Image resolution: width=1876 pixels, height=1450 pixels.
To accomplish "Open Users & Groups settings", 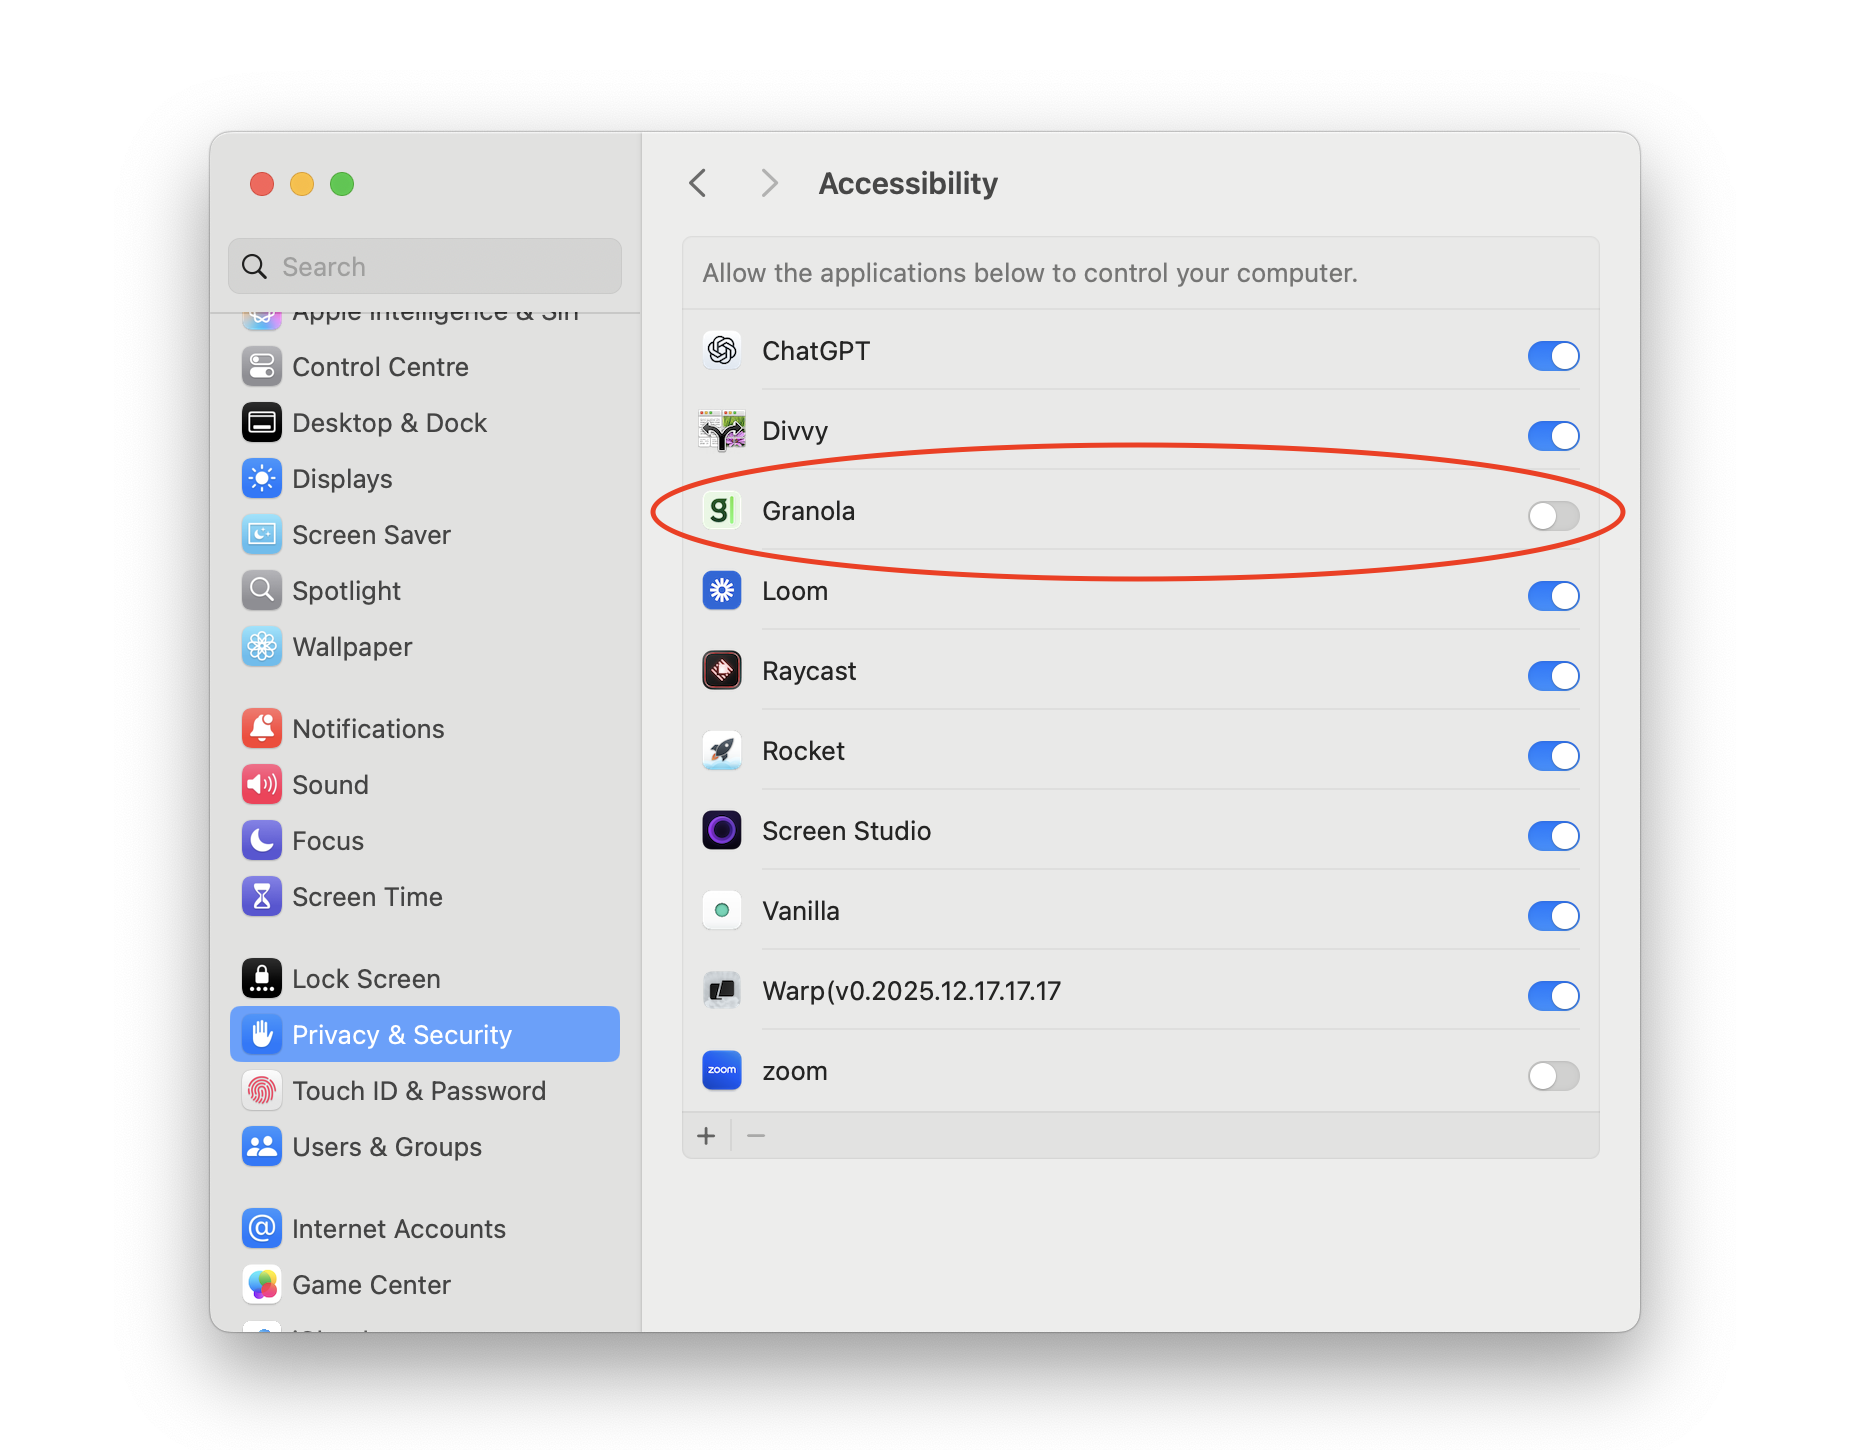I will 387,1146.
